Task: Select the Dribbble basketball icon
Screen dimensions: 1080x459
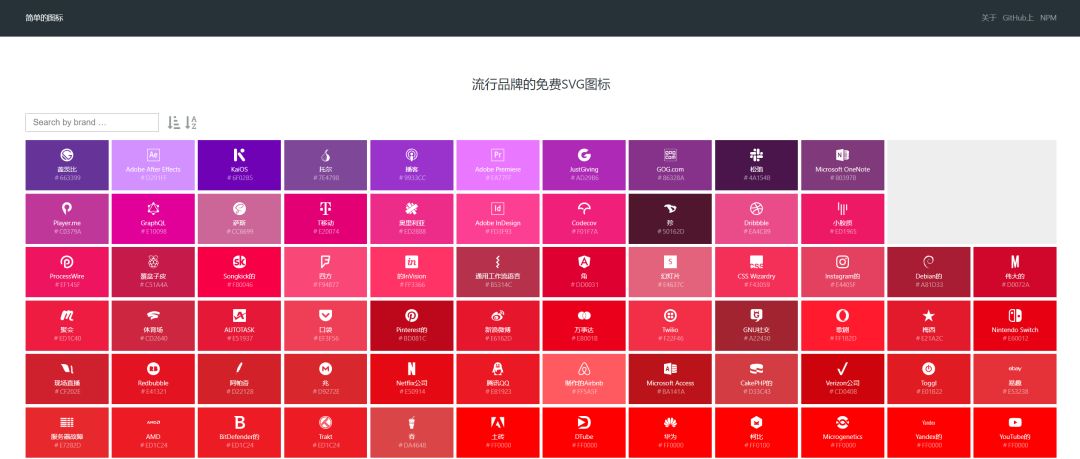Action: tap(756, 218)
